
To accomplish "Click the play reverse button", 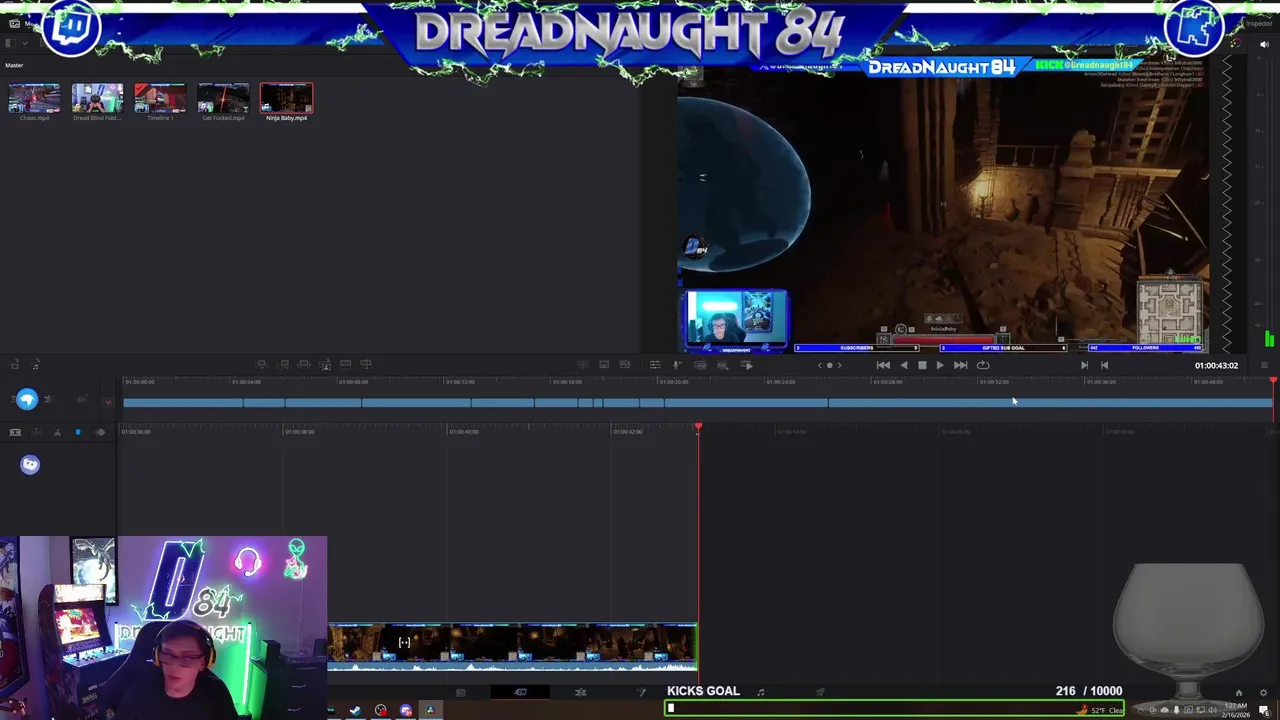I will 904,365.
